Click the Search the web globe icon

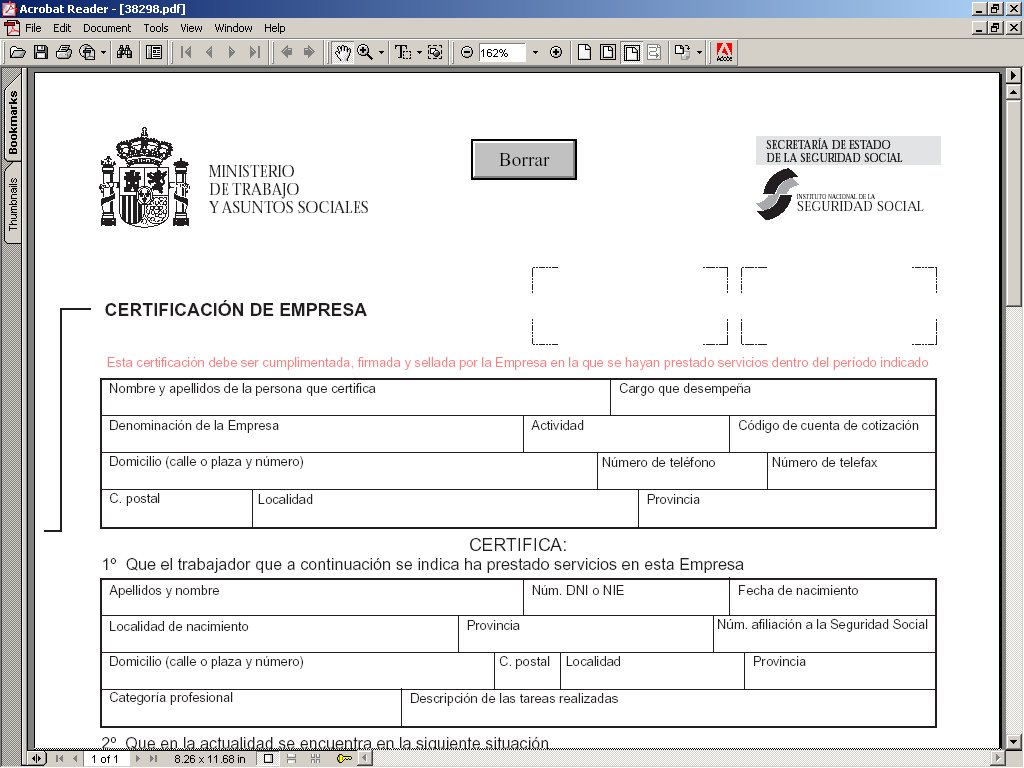[x=87, y=52]
